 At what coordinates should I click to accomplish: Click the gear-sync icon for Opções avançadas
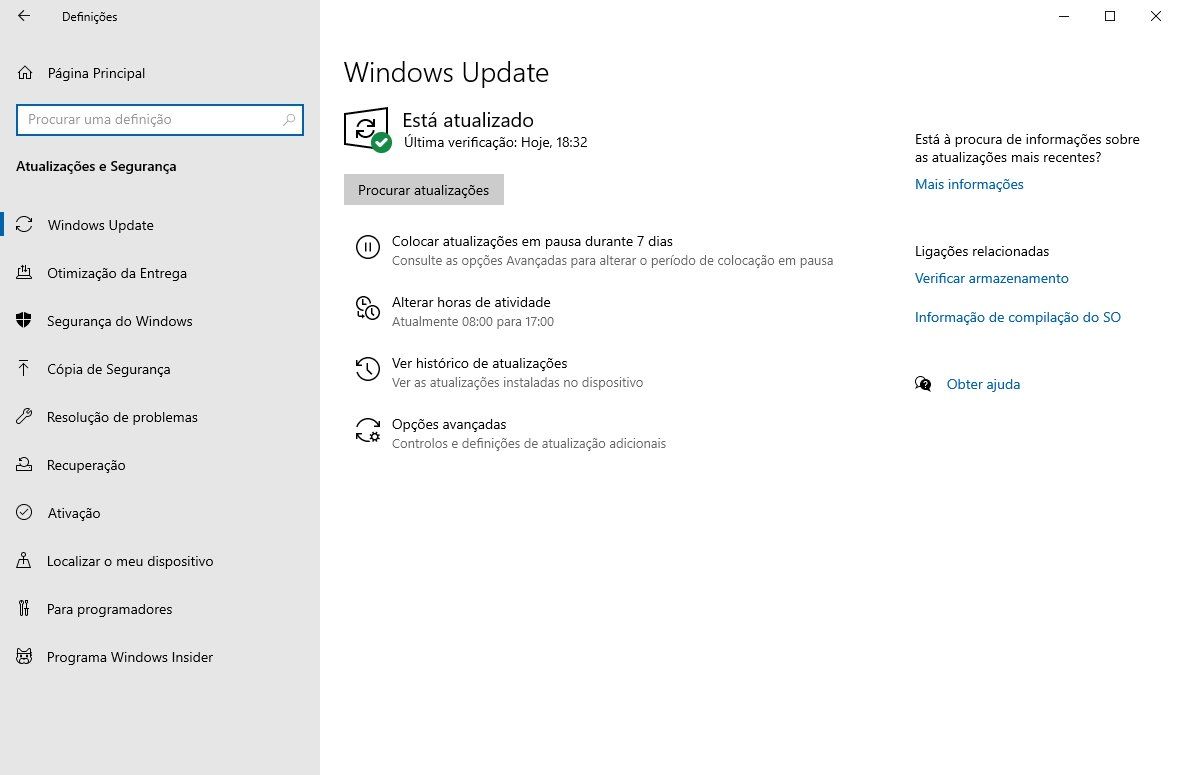368,430
